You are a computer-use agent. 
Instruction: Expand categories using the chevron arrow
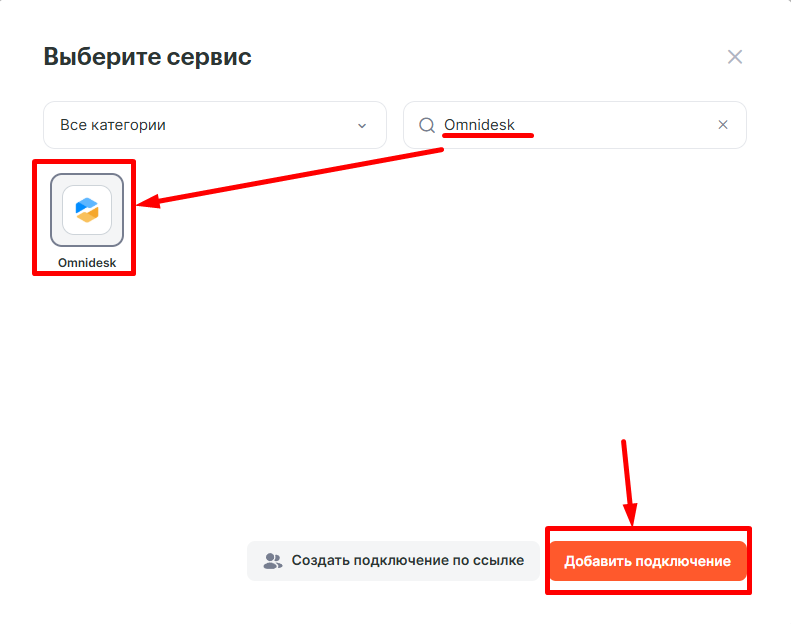pos(362,126)
